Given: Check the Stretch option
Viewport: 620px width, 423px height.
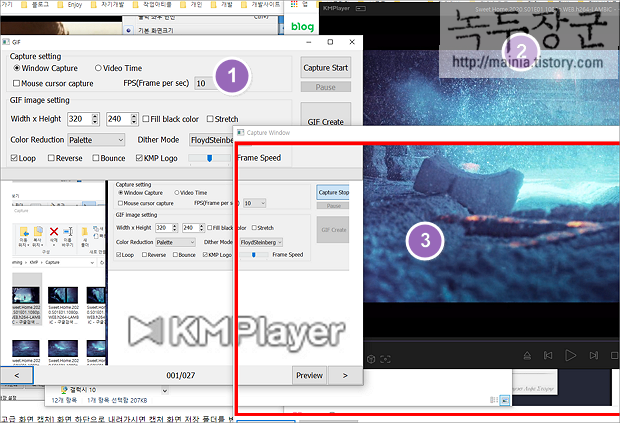Looking at the screenshot, I should 210,119.
